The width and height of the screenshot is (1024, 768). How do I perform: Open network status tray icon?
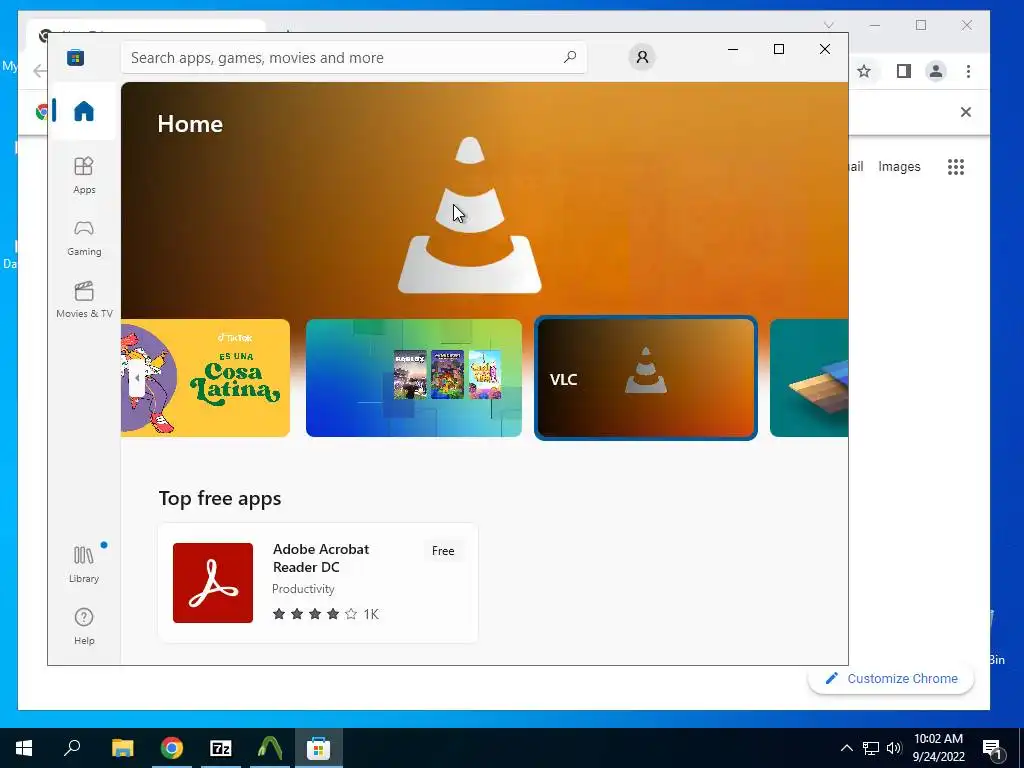(871, 748)
